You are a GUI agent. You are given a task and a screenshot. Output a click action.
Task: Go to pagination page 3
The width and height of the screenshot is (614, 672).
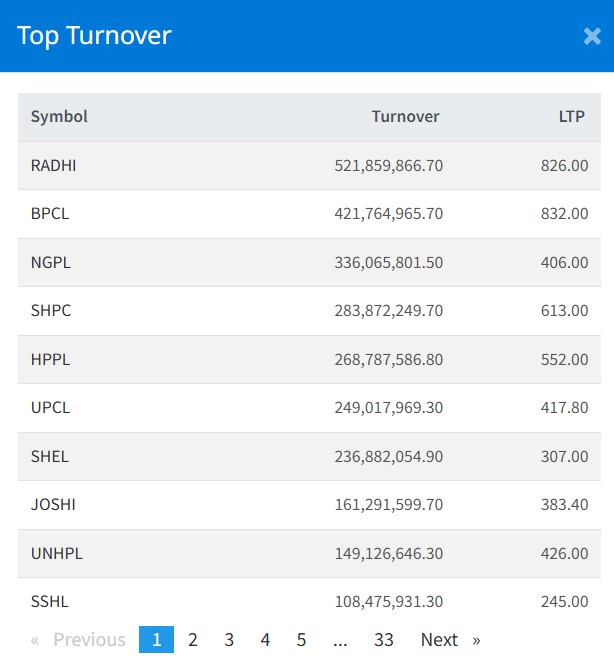(229, 640)
